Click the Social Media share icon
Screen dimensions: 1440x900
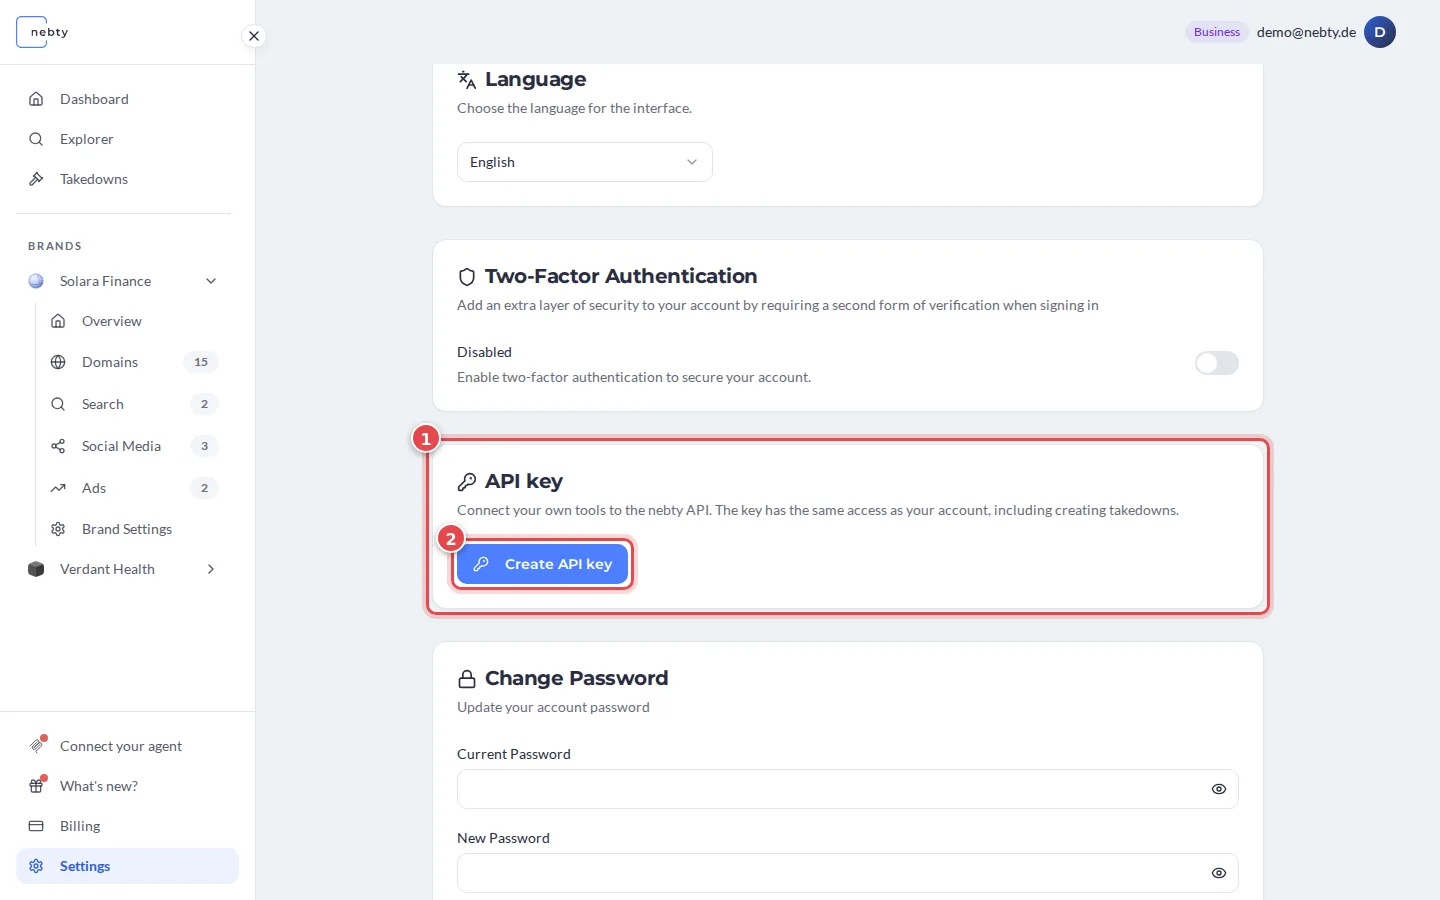pos(58,446)
